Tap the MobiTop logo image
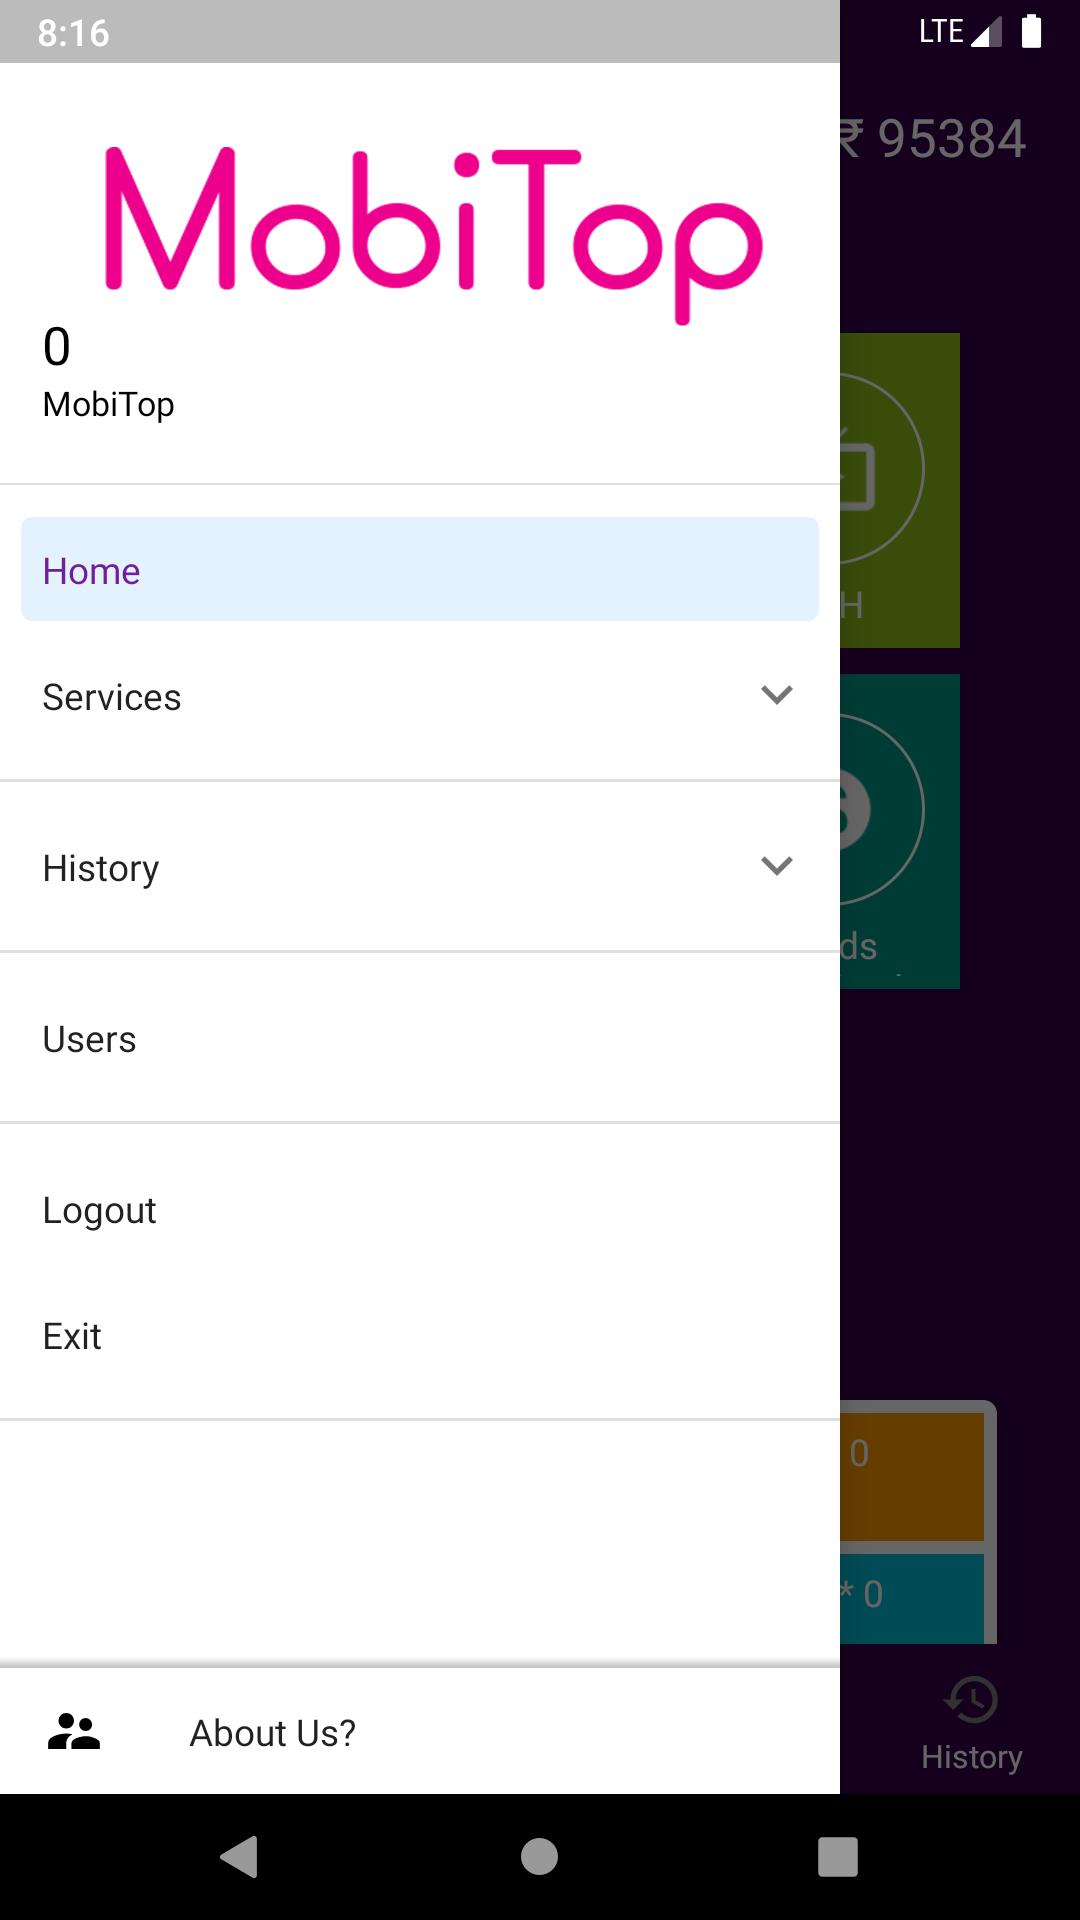The width and height of the screenshot is (1080, 1920). point(434,235)
